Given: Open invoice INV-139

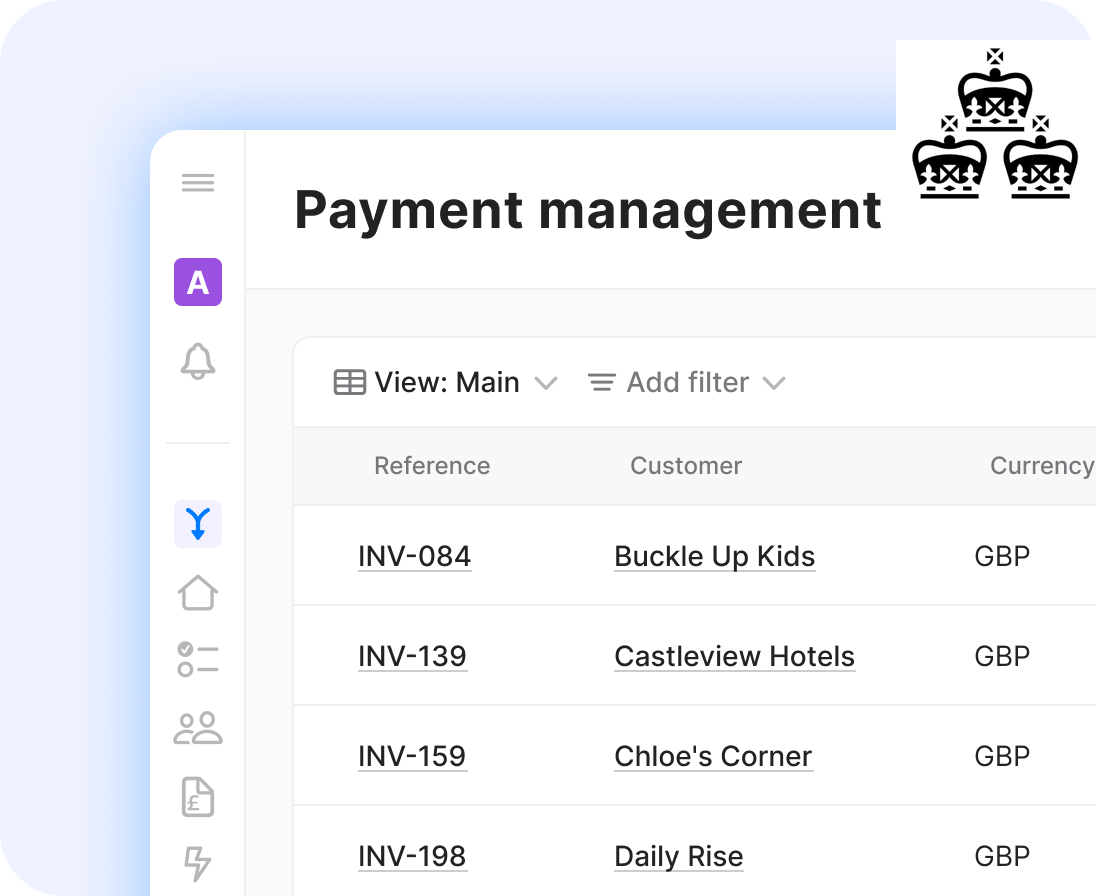Looking at the screenshot, I should [x=412, y=656].
